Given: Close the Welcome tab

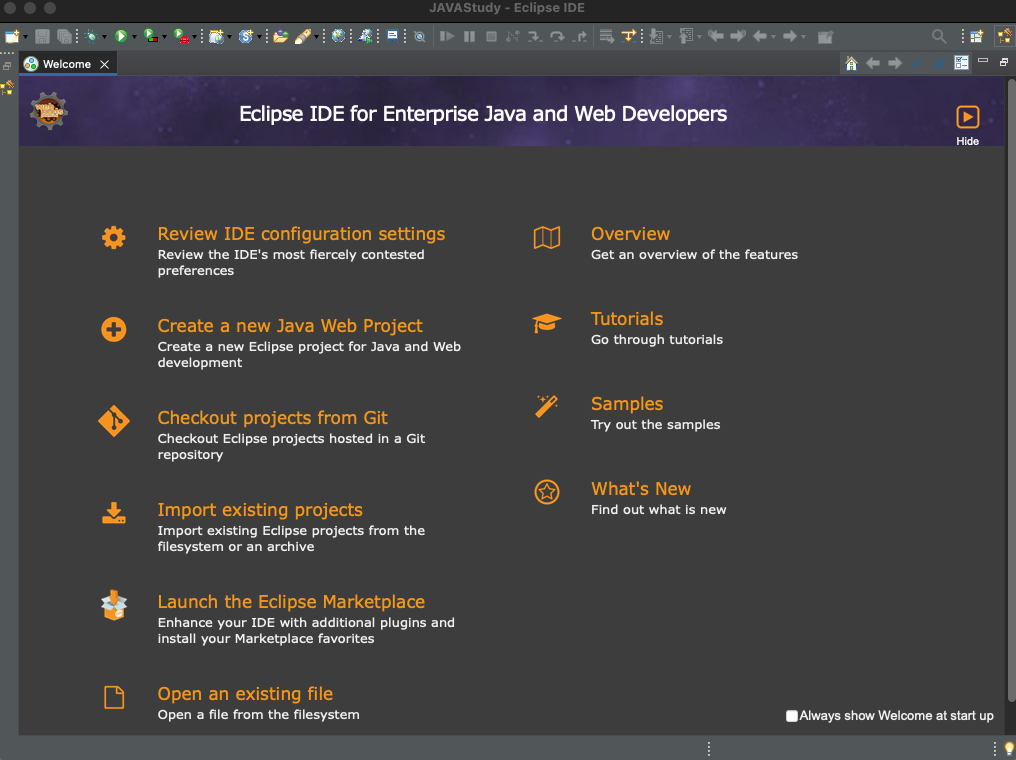Looking at the screenshot, I should [x=104, y=64].
